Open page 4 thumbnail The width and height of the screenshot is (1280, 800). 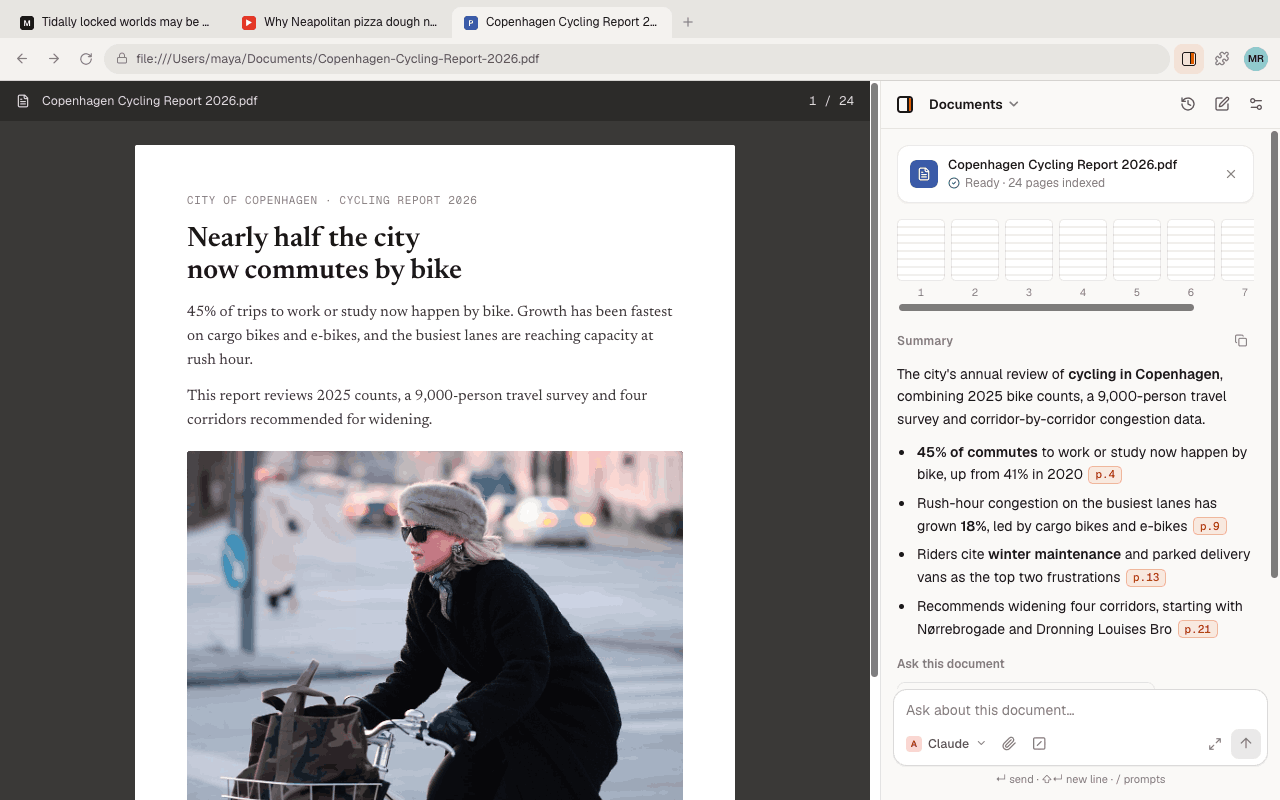point(1083,250)
